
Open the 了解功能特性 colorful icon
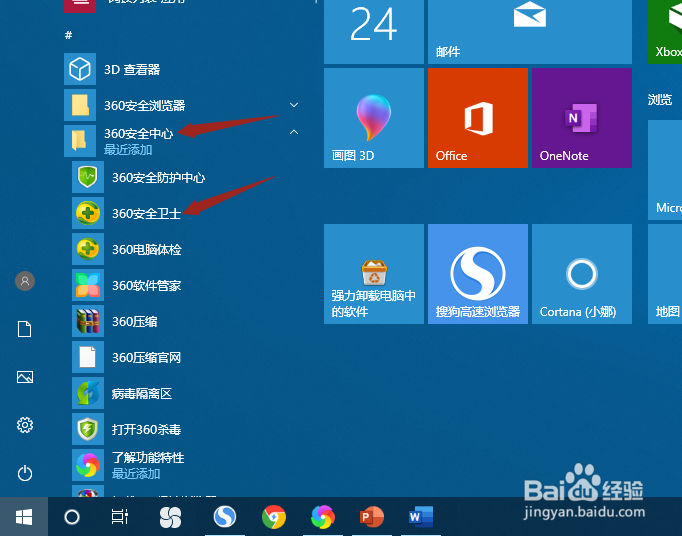click(x=88, y=465)
